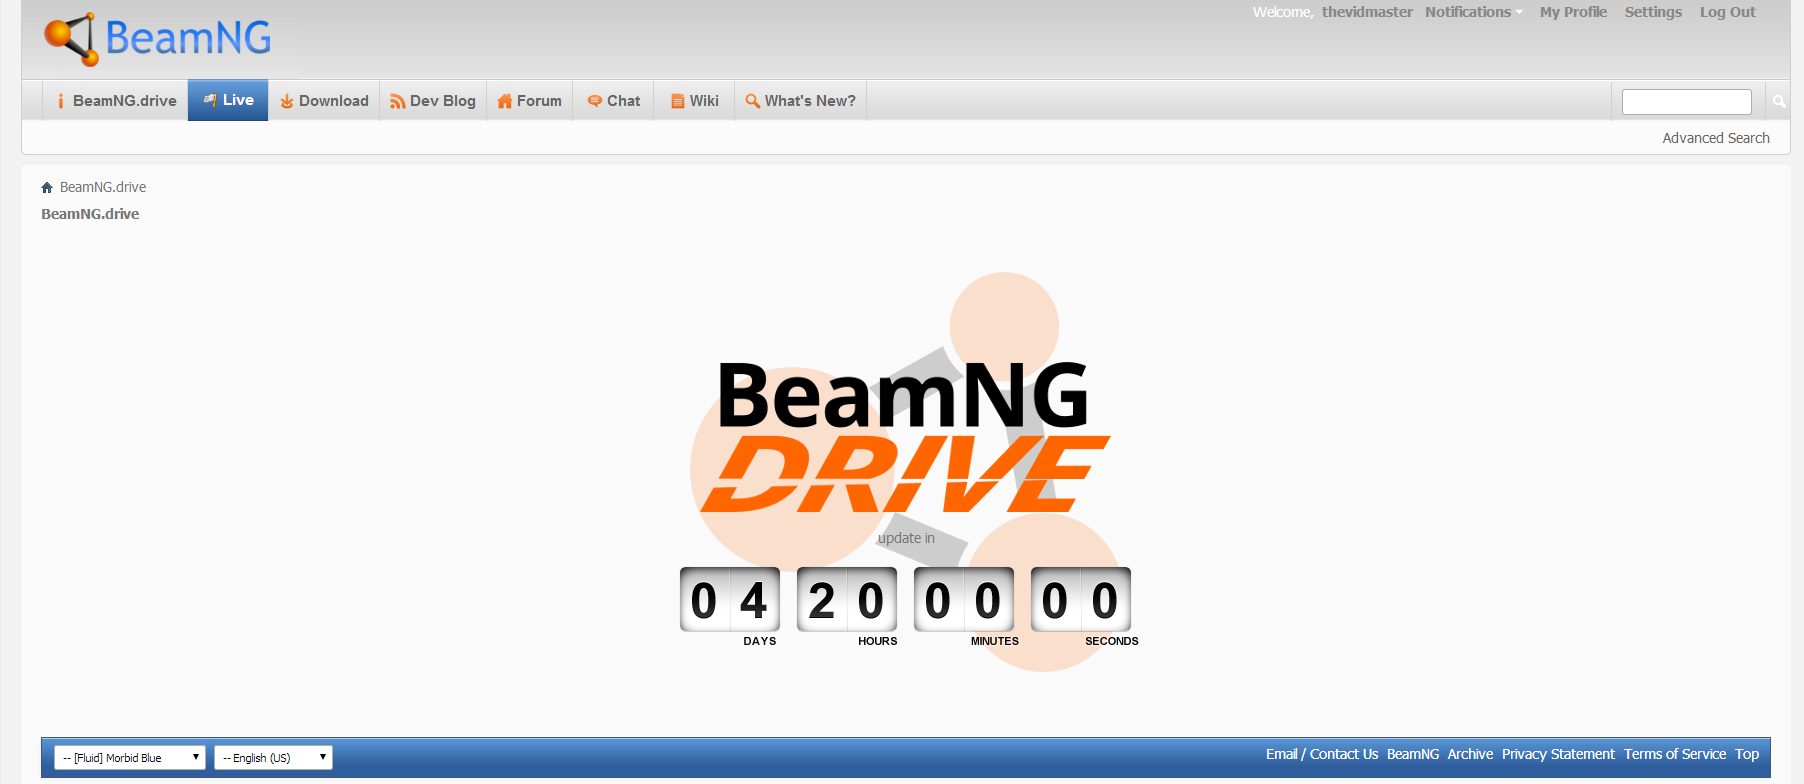
Task: Open the Settings link
Action: point(1653,12)
